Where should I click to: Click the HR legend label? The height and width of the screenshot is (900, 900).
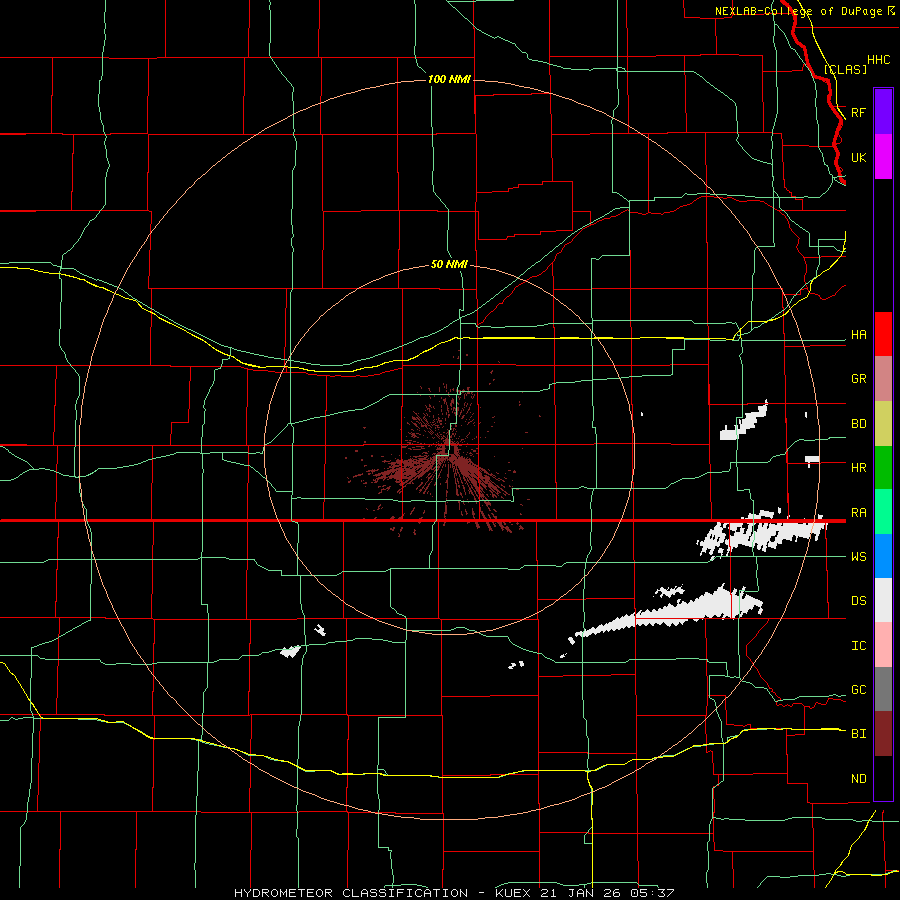[858, 468]
